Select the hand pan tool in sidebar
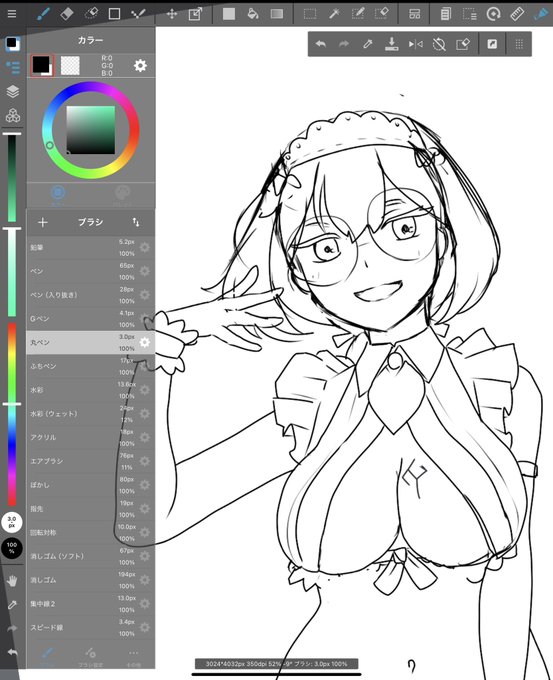 point(12,581)
